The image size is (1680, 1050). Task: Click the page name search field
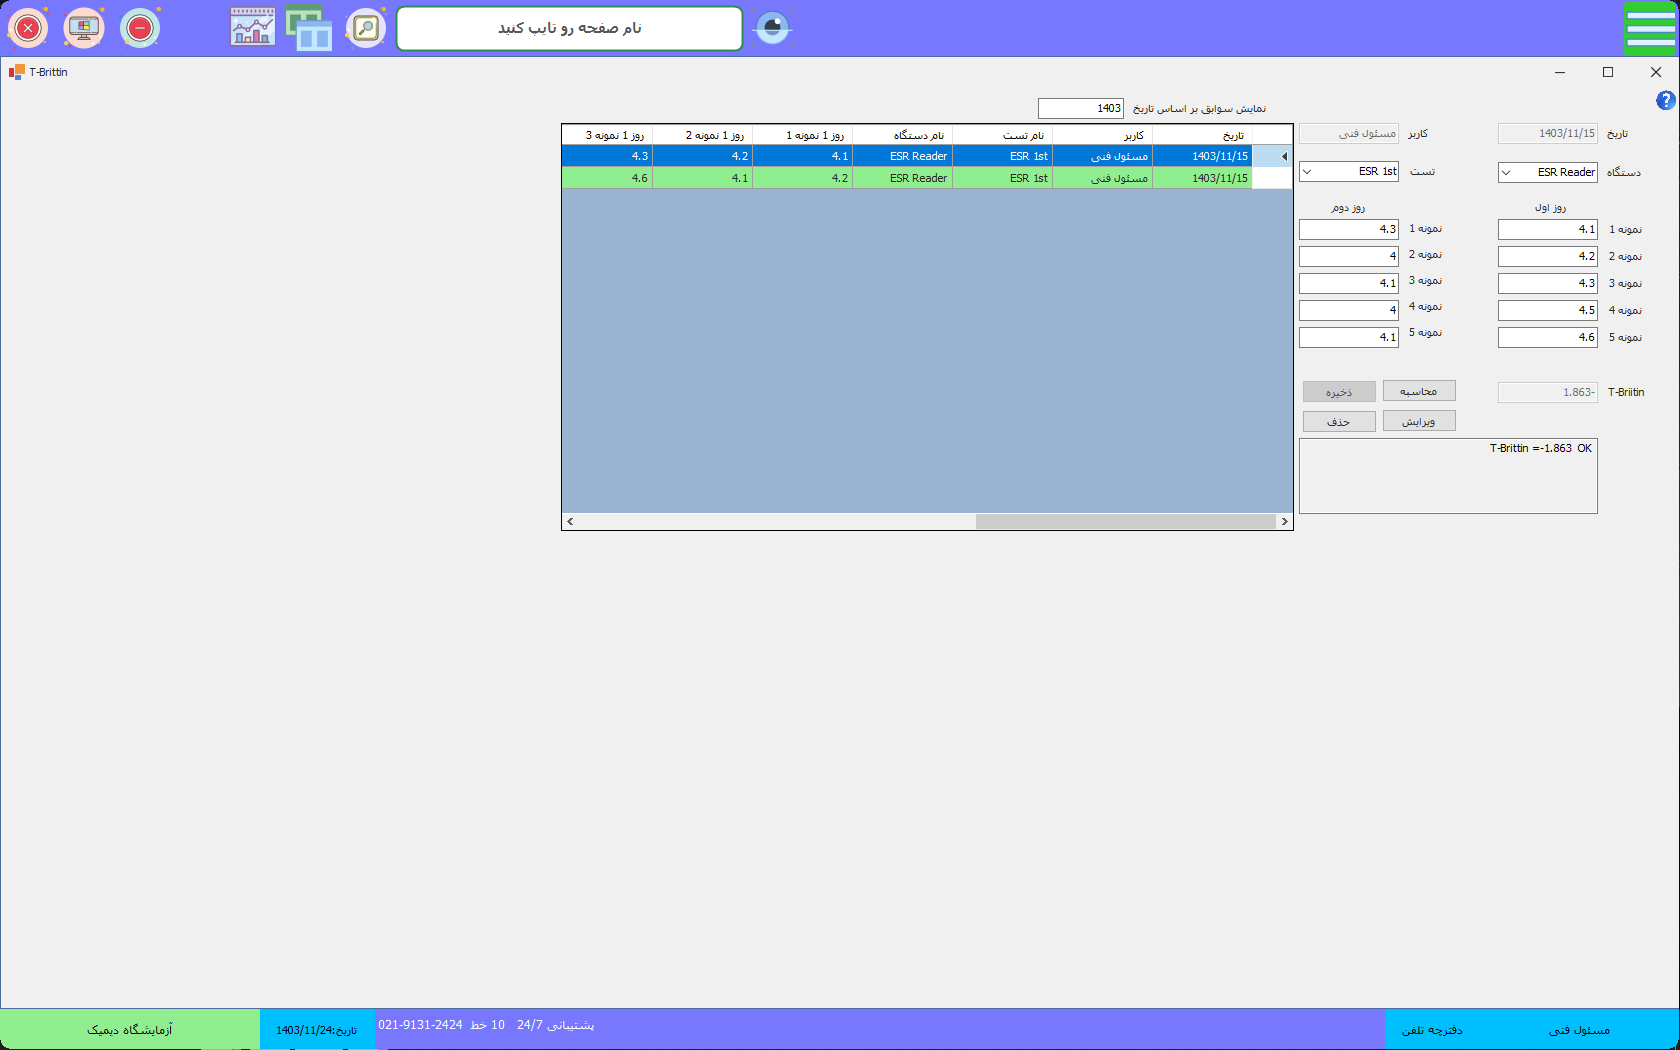point(569,28)
